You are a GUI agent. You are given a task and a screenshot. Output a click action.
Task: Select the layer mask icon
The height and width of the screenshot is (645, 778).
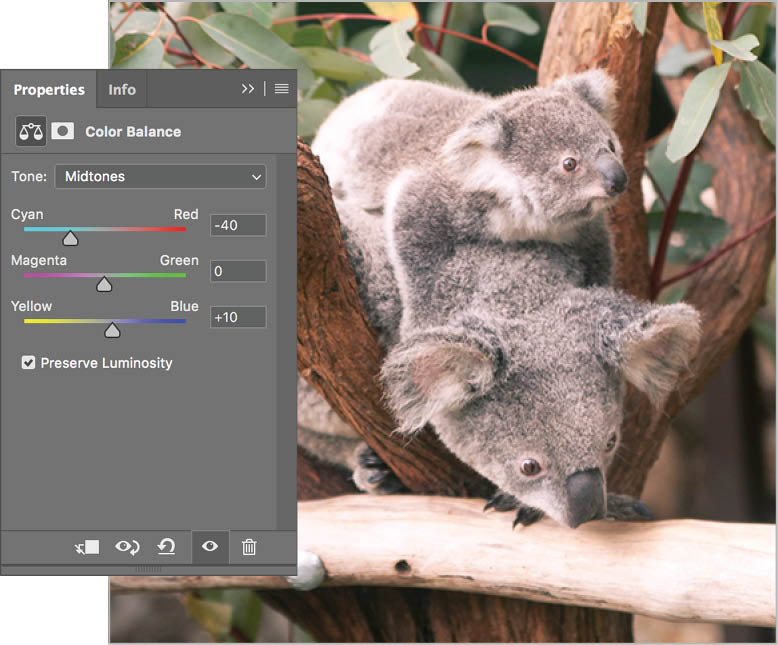(x=63, y=131)
